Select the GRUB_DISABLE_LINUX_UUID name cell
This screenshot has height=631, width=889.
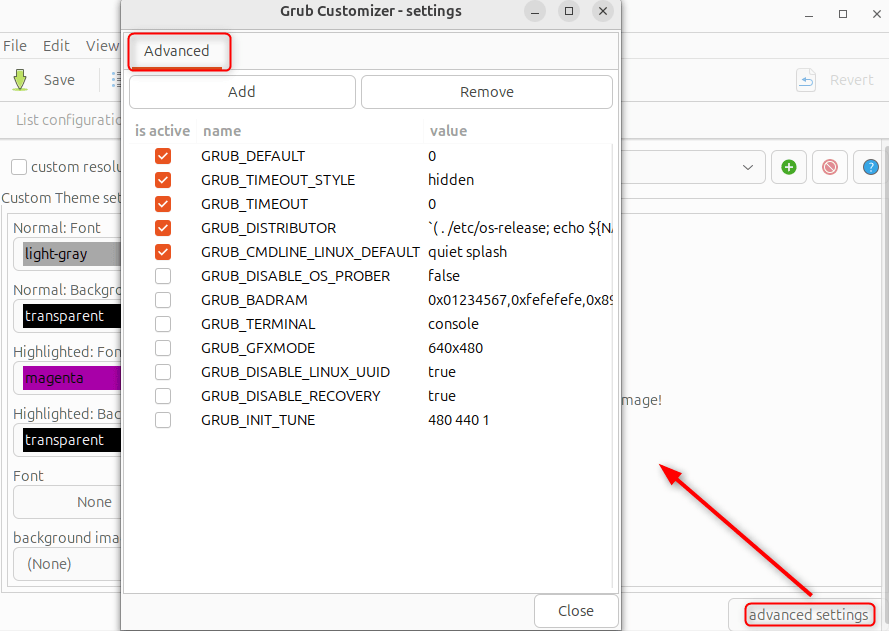point(295,372)
